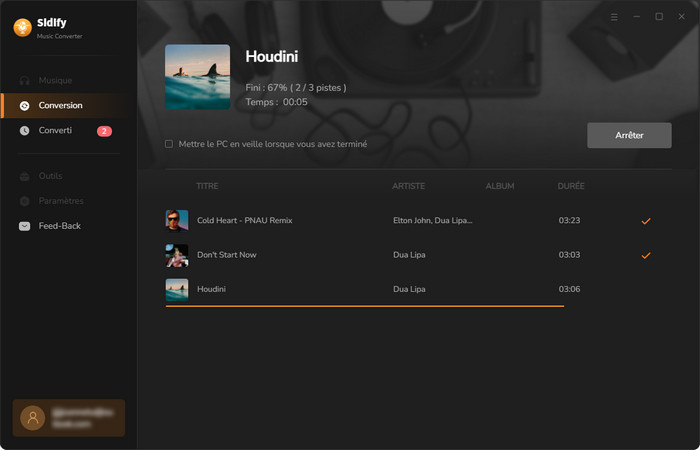Image resolution: width=700 pixels, height=450 pixels.
Task: Select the Don't Start Now track row
Action: pos(418,255)
